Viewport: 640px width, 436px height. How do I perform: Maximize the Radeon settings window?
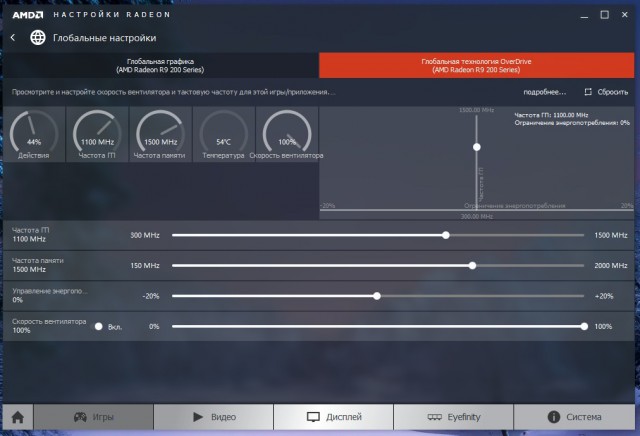pos(604,15)
